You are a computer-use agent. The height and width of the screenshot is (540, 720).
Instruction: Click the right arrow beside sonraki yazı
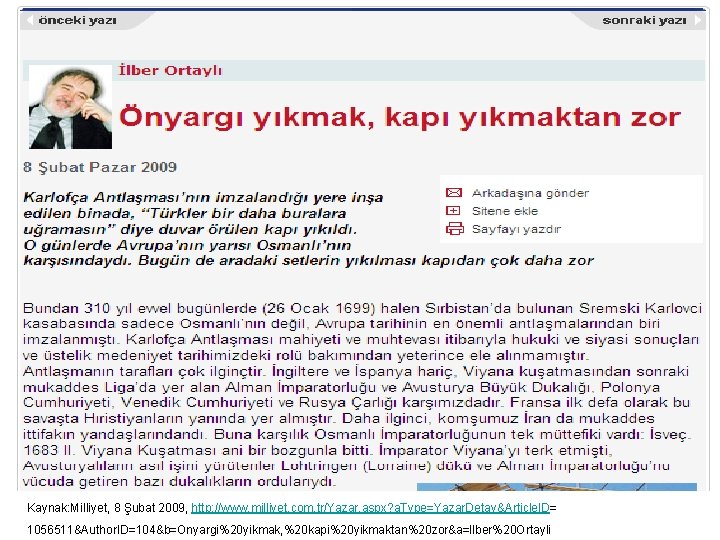pyautogui.click(x=698, y=20)
